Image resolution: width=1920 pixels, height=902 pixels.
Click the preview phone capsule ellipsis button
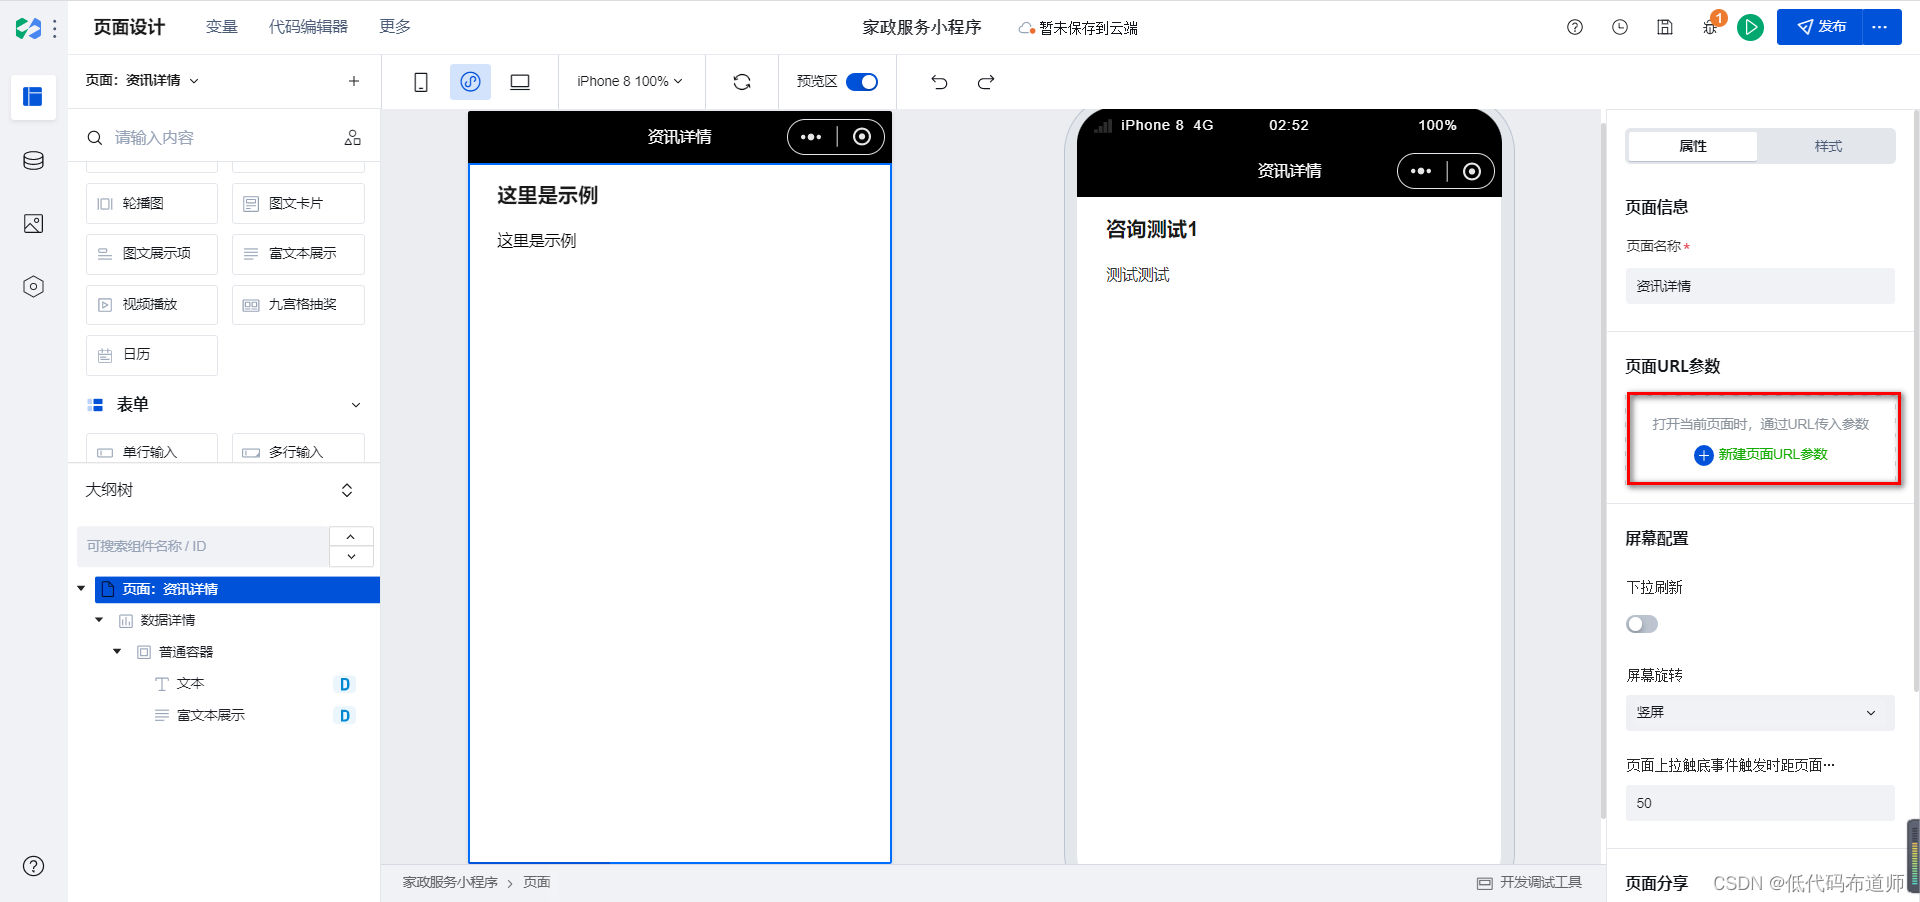click(x=1421, y=171)
